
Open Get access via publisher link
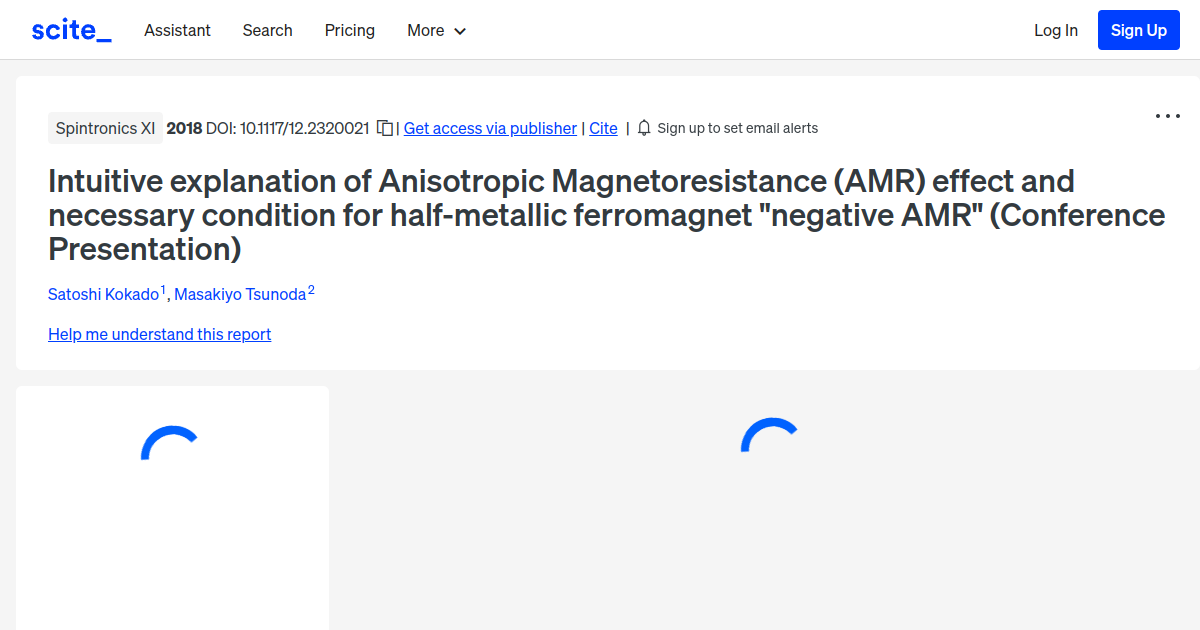tap(490, 128)
